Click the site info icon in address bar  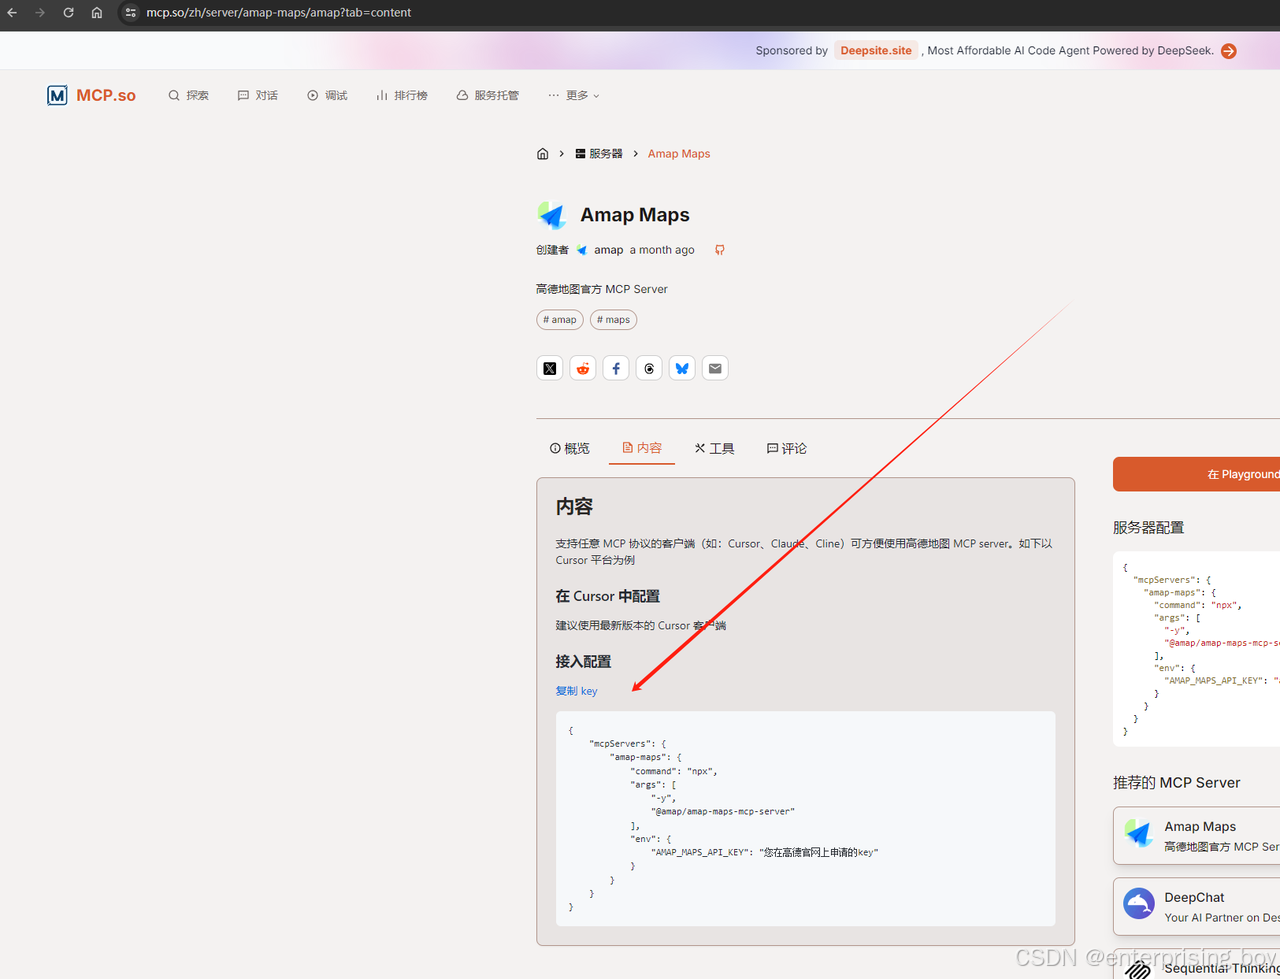[x=130, y=13]
